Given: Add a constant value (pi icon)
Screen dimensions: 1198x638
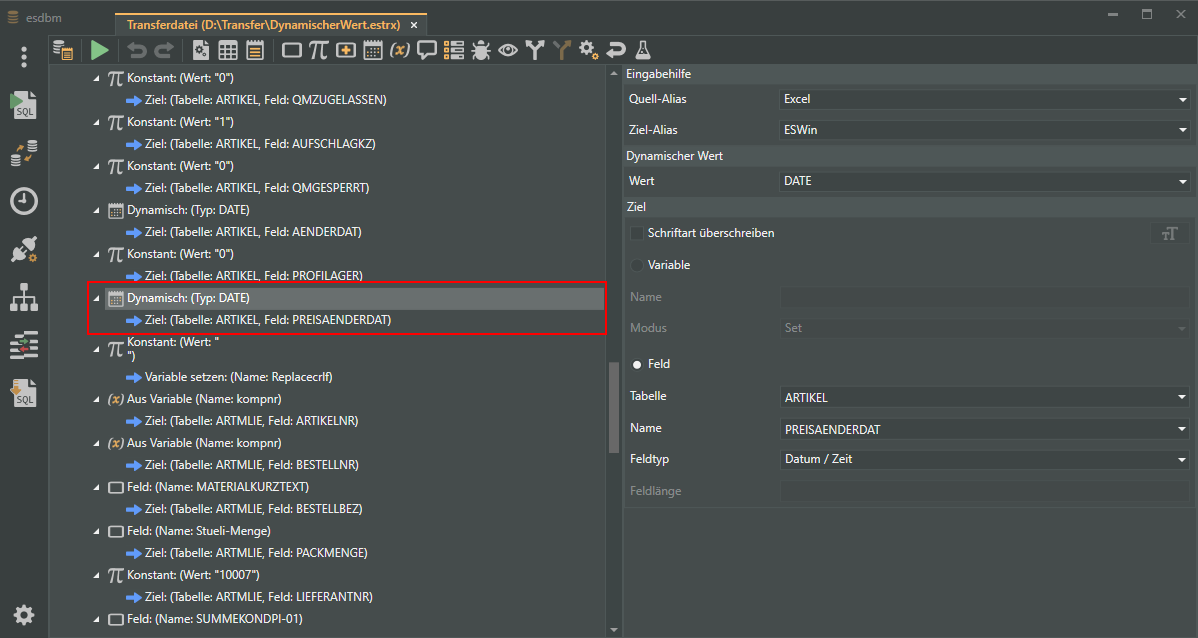Looking at the screenshot, I should tap(319, 50).
